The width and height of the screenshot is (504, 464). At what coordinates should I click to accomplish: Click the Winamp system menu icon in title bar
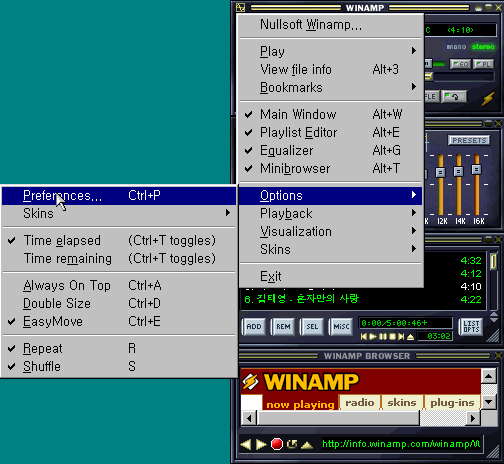[240, 7]
